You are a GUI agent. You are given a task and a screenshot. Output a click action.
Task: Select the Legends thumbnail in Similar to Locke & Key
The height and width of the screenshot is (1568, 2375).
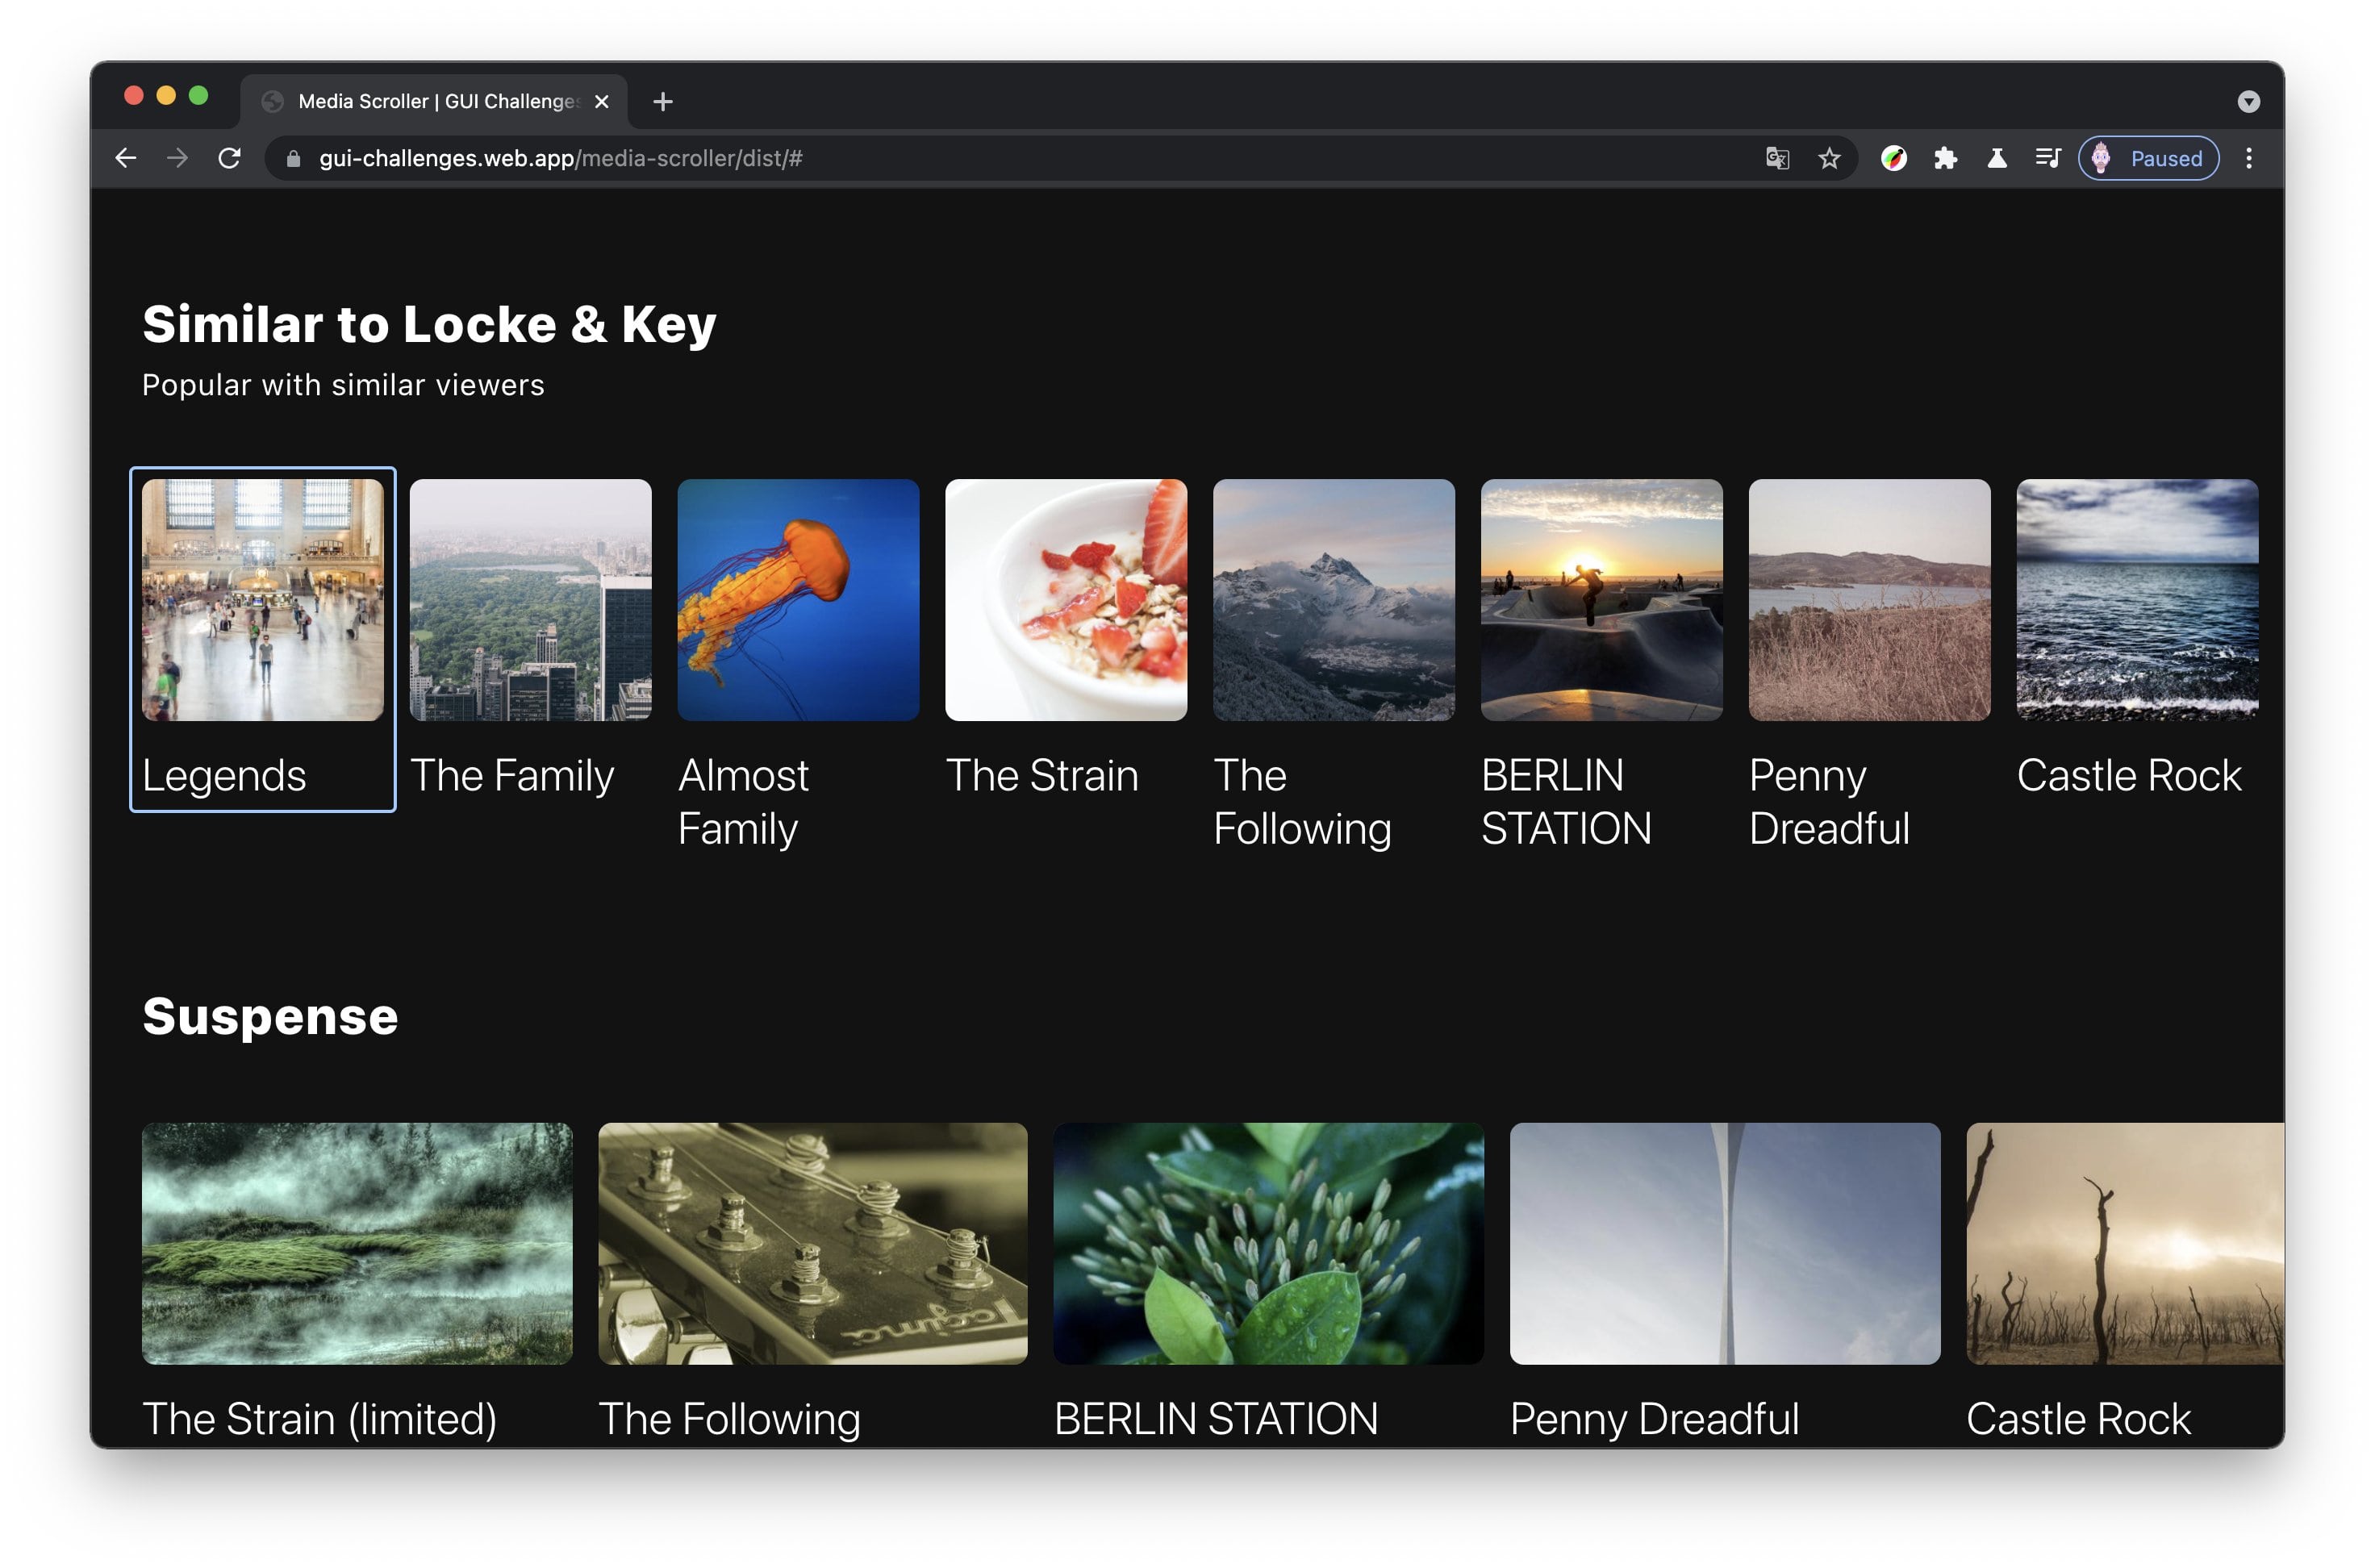point(262,597)
